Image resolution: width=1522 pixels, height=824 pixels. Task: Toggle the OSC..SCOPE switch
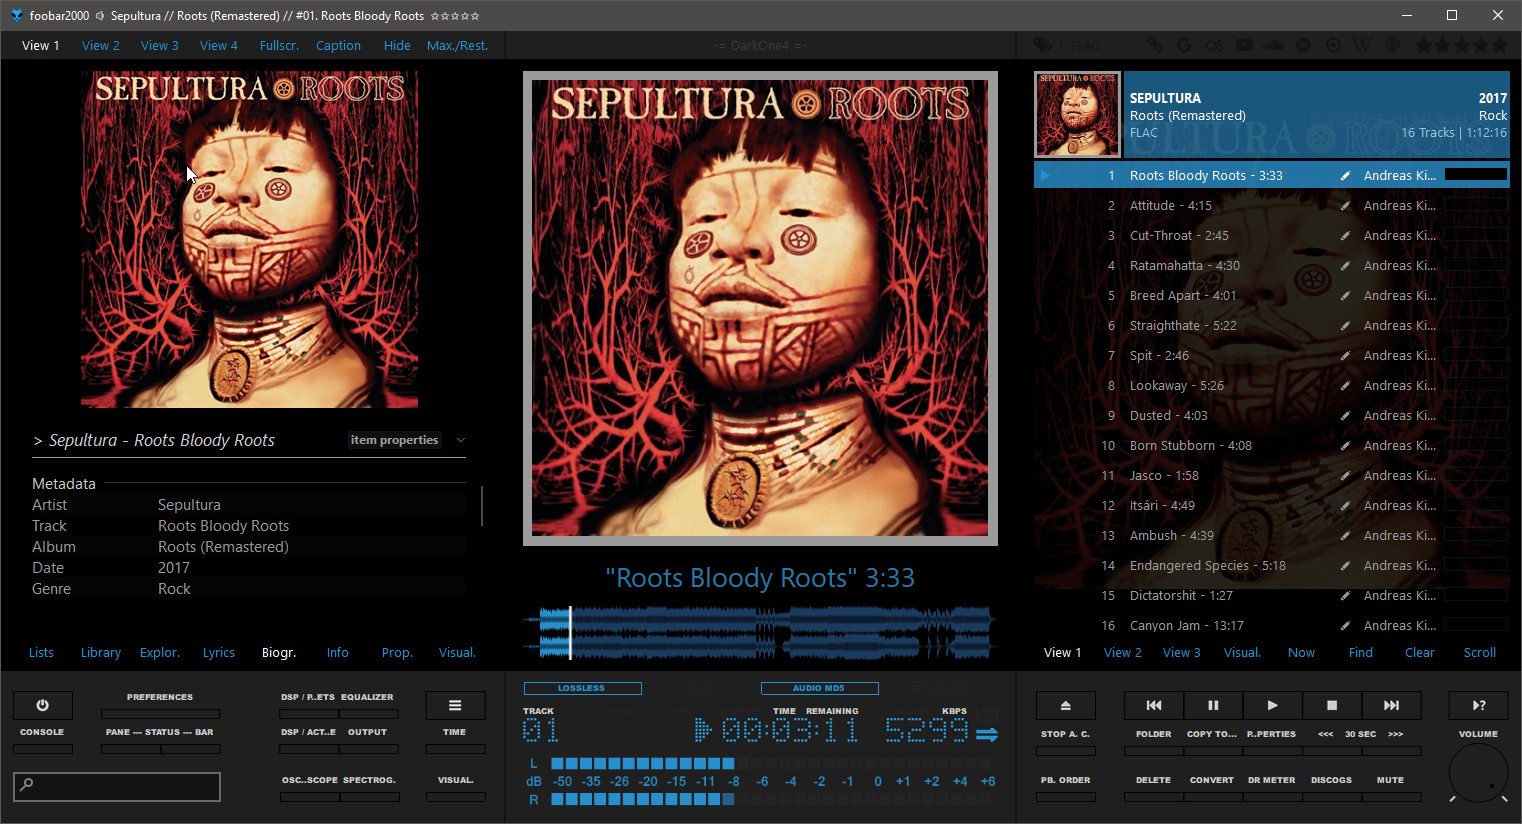point(309,797)
